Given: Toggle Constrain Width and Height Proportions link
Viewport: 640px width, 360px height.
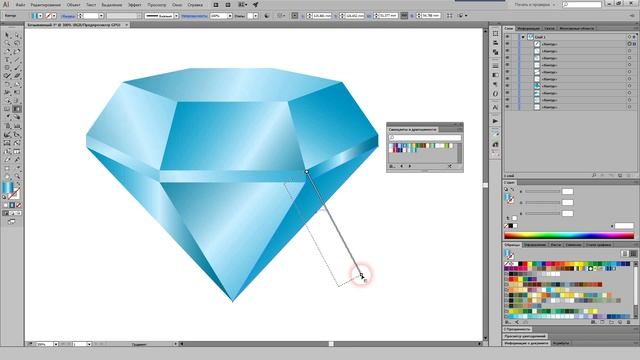Looking at the screenshot, I should pos(404,16).
